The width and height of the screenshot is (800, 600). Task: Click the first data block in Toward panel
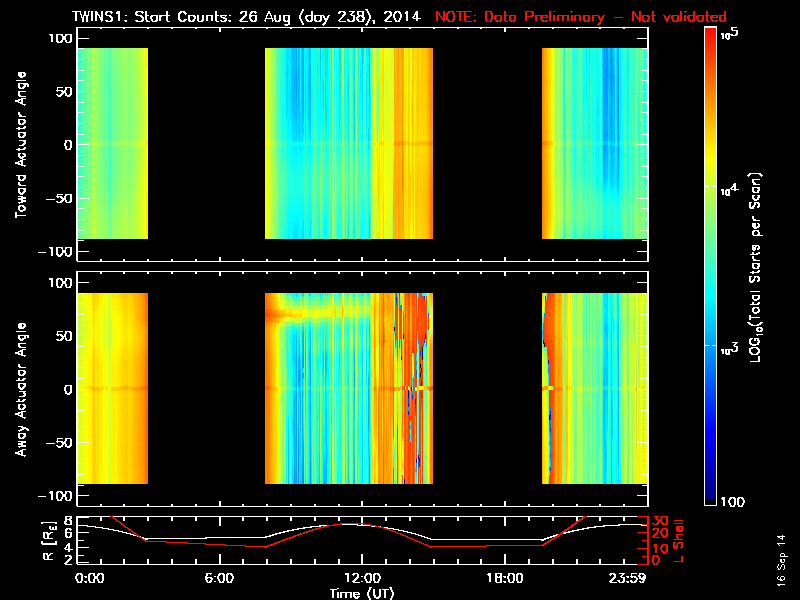[112, 143]
